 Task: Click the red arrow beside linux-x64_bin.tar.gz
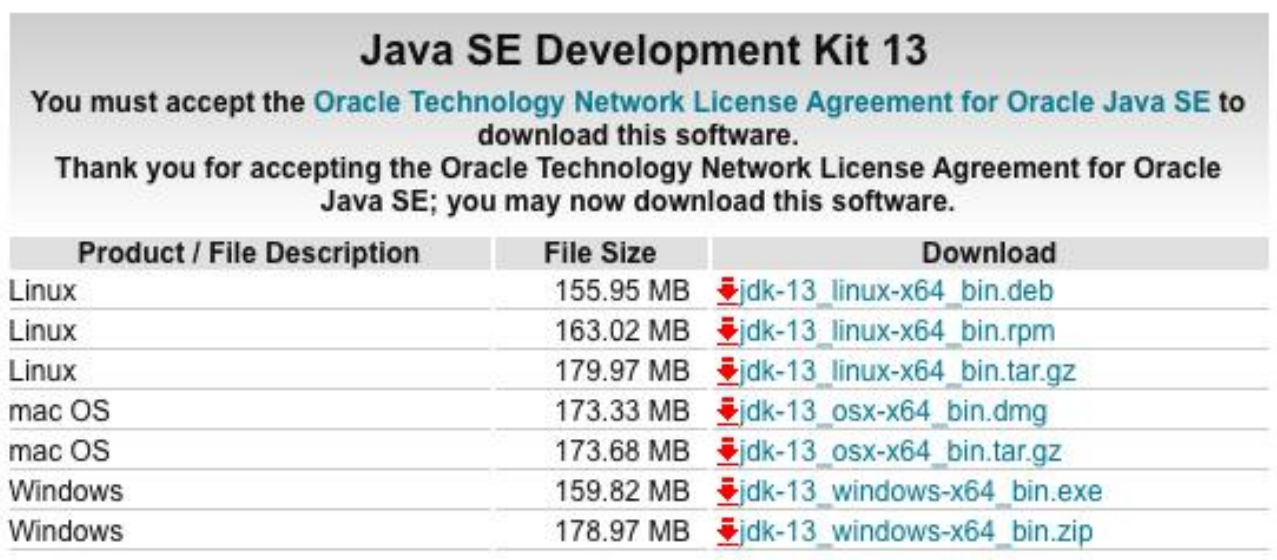point(727,370)
